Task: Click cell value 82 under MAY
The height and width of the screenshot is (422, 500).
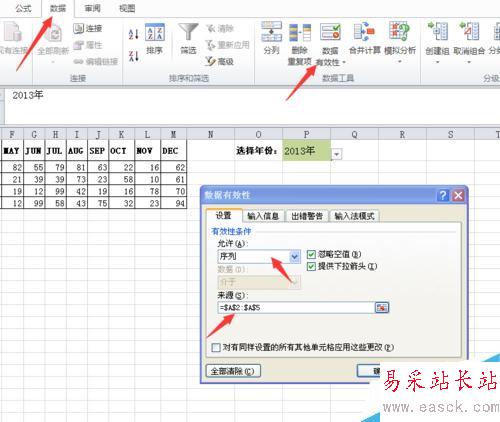Action: (x=12, y=167)
